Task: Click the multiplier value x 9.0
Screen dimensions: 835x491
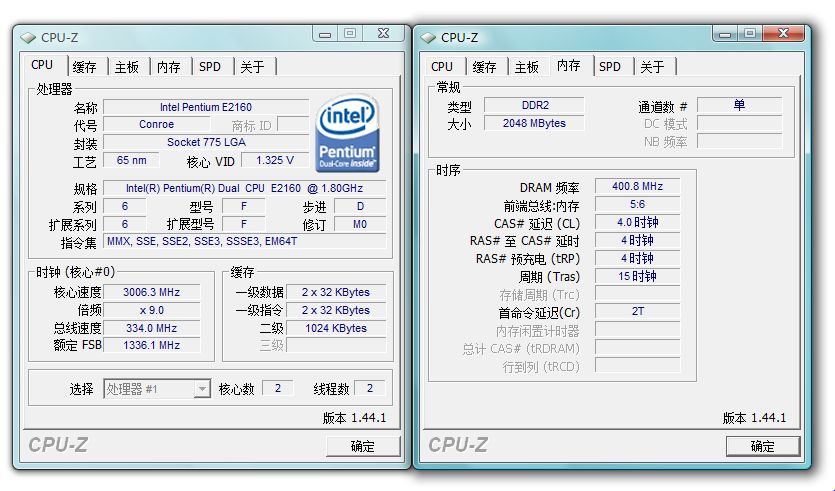Action: [x=152, y=310]
